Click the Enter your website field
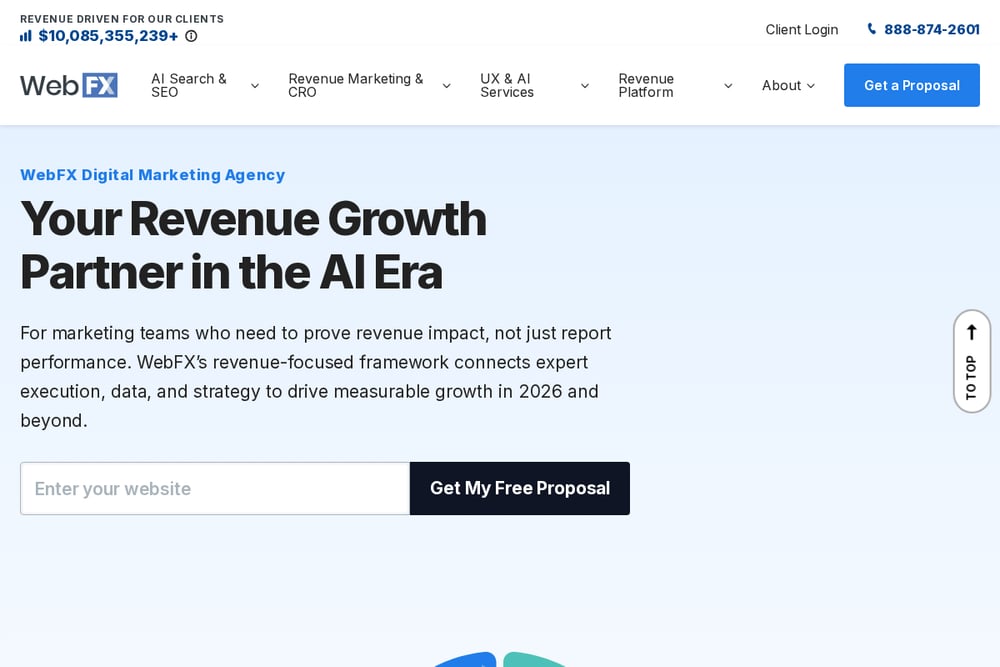Image resolution: width=1000 pixels, height=667 pixels. click(x=215, y=488)
